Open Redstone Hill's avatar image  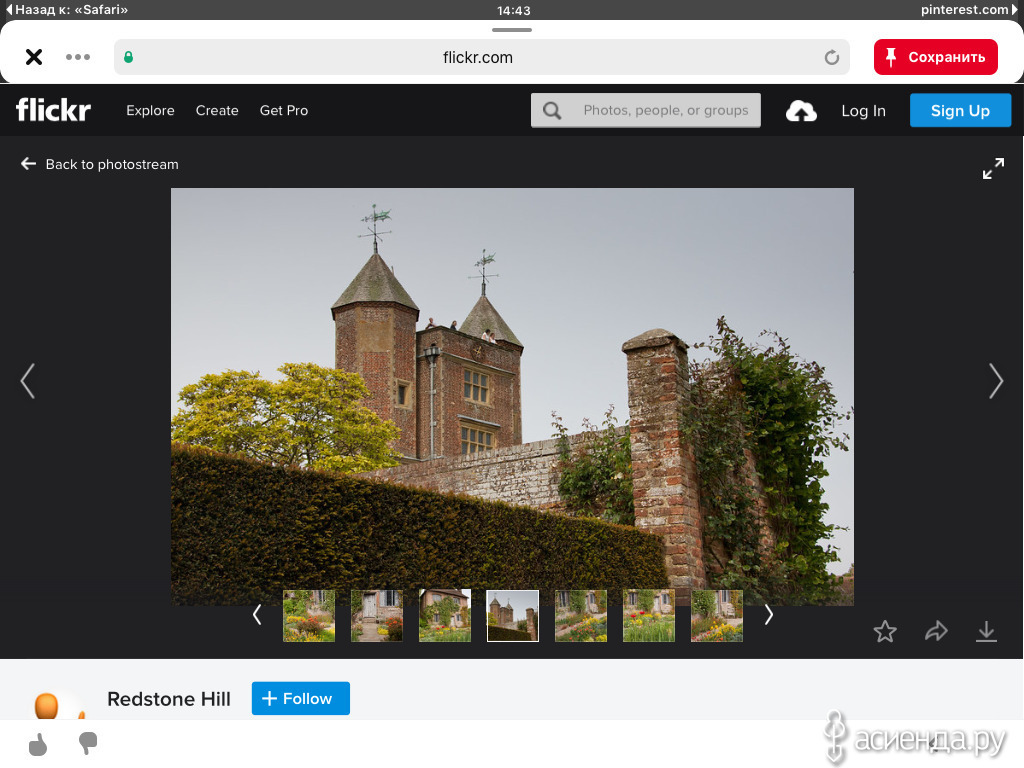pyautogui.click(x=59, y=705)
